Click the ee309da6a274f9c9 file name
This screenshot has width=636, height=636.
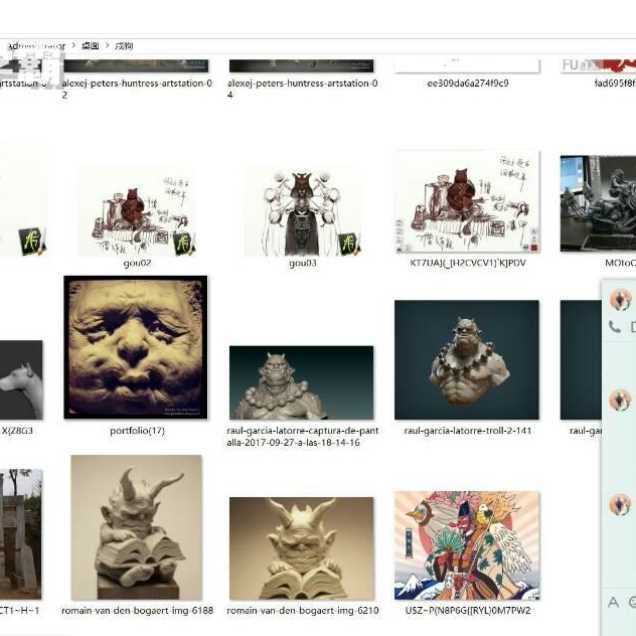(468, 83)
